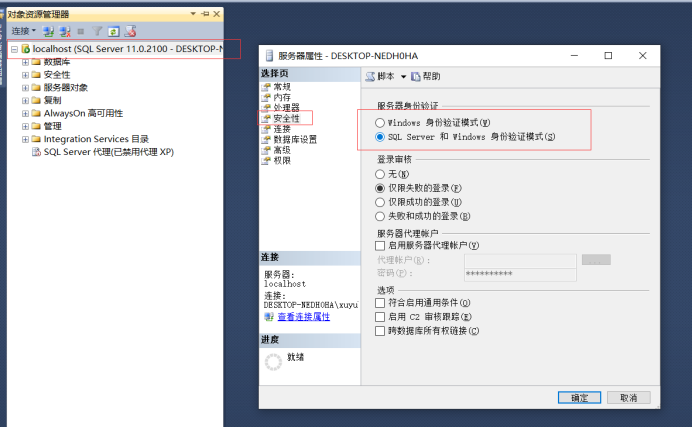Screen dimensions: 692x428
Task: Open 查看连接属性 link
Action: [304, 317]
